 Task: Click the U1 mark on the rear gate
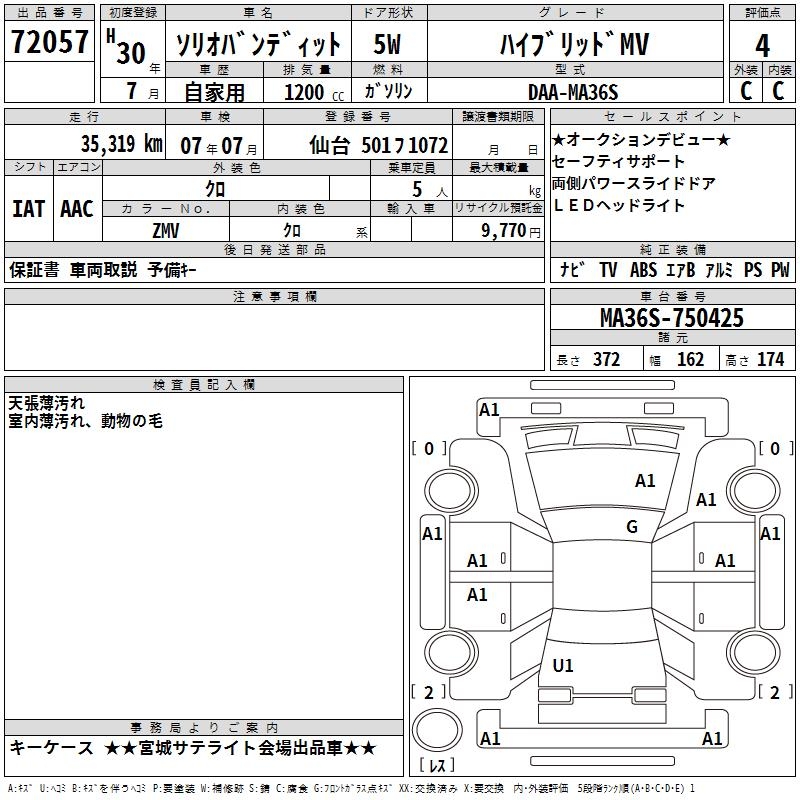point(563,665)
